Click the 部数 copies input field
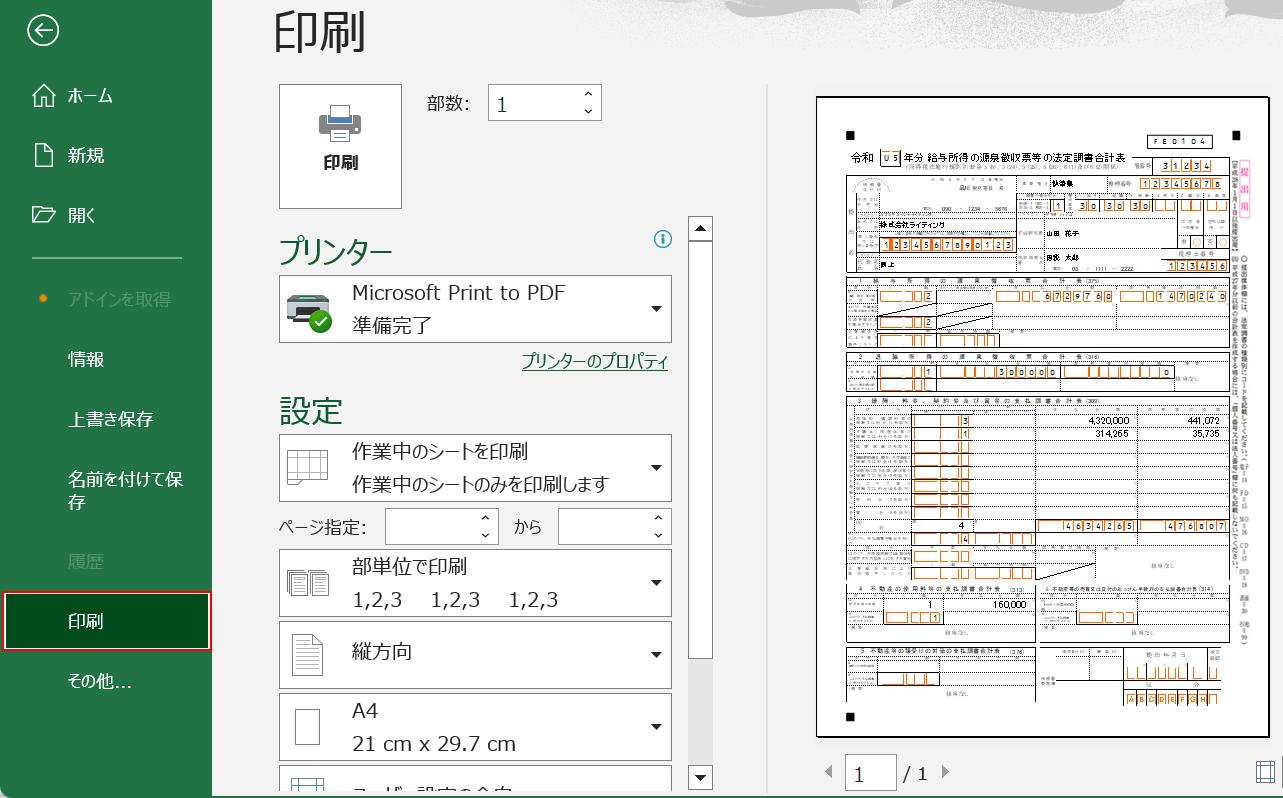 533,104
